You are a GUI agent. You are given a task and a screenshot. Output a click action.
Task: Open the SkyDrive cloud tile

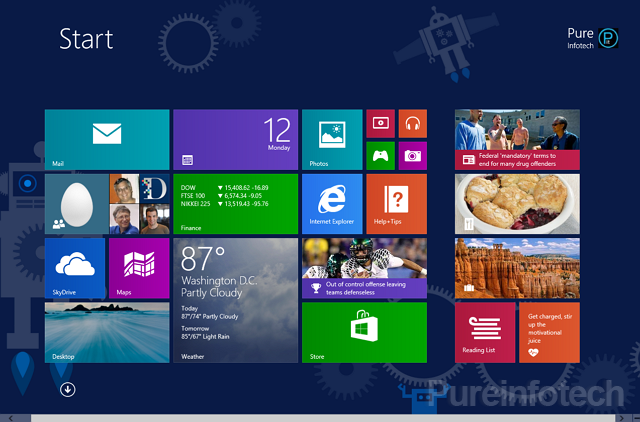coord(75,267)
